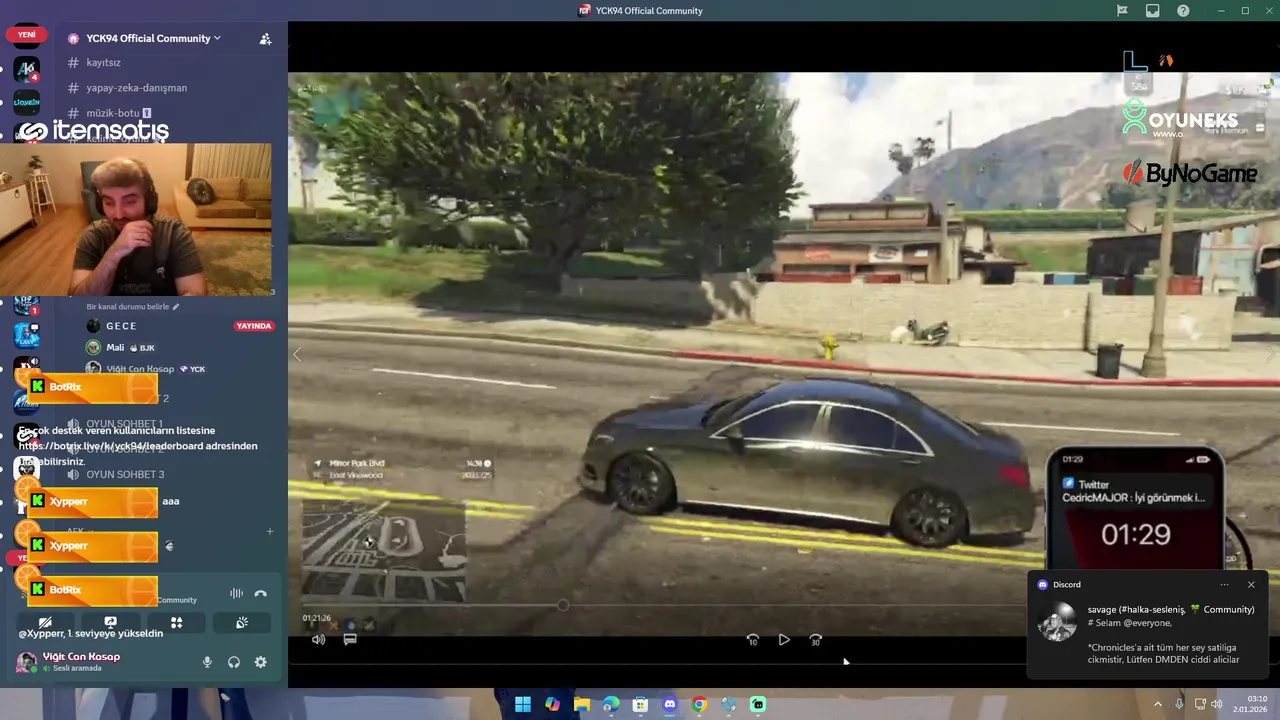
Task: Open the Discord title bar inbox icon
Action: click(x=1153, y=11)
